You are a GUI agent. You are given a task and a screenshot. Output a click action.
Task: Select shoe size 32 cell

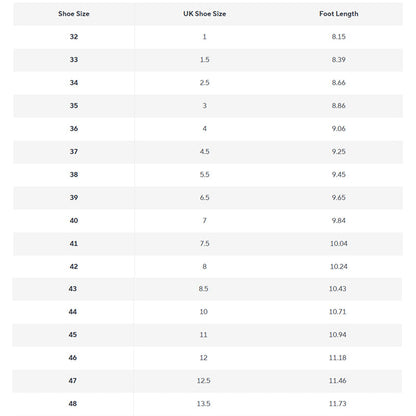click(x=74, y=37)
